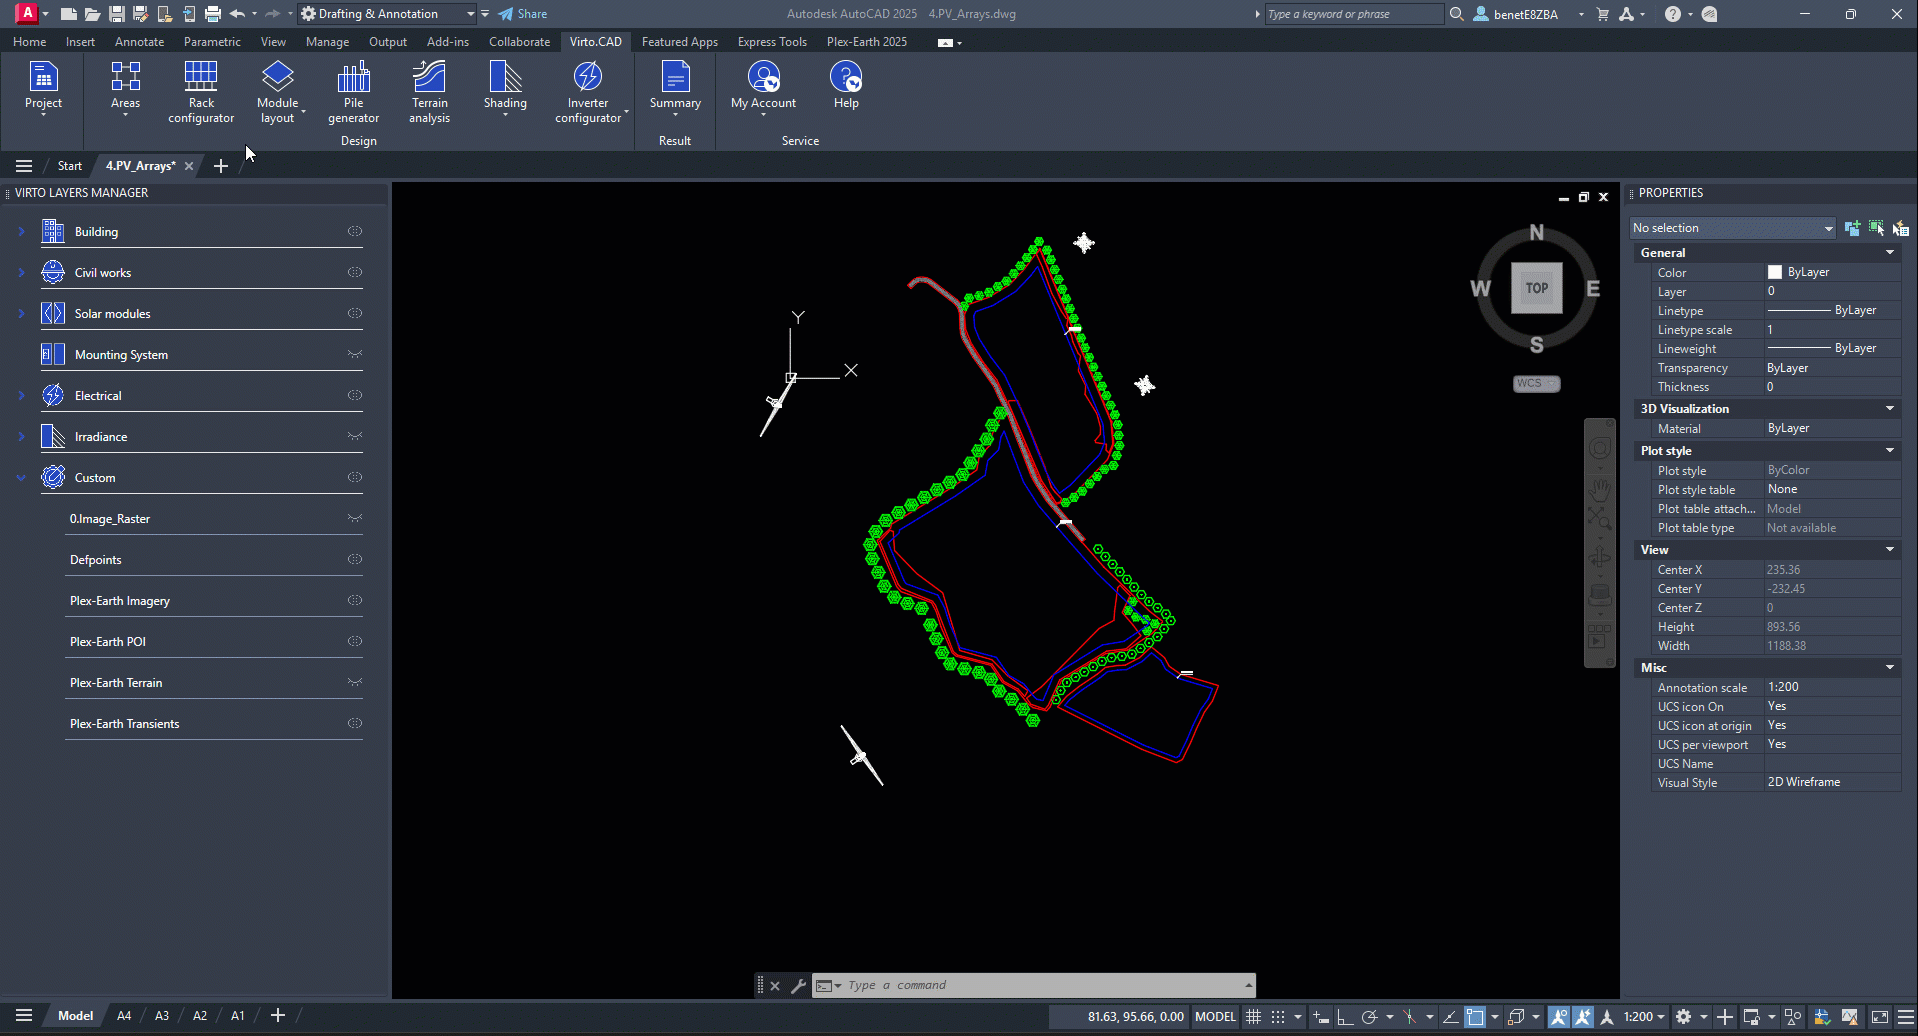Click the WCS button below ViewCube
Viewport: 1918px width, 1036px height.
pyautogui.click(x=1536, y=384)
